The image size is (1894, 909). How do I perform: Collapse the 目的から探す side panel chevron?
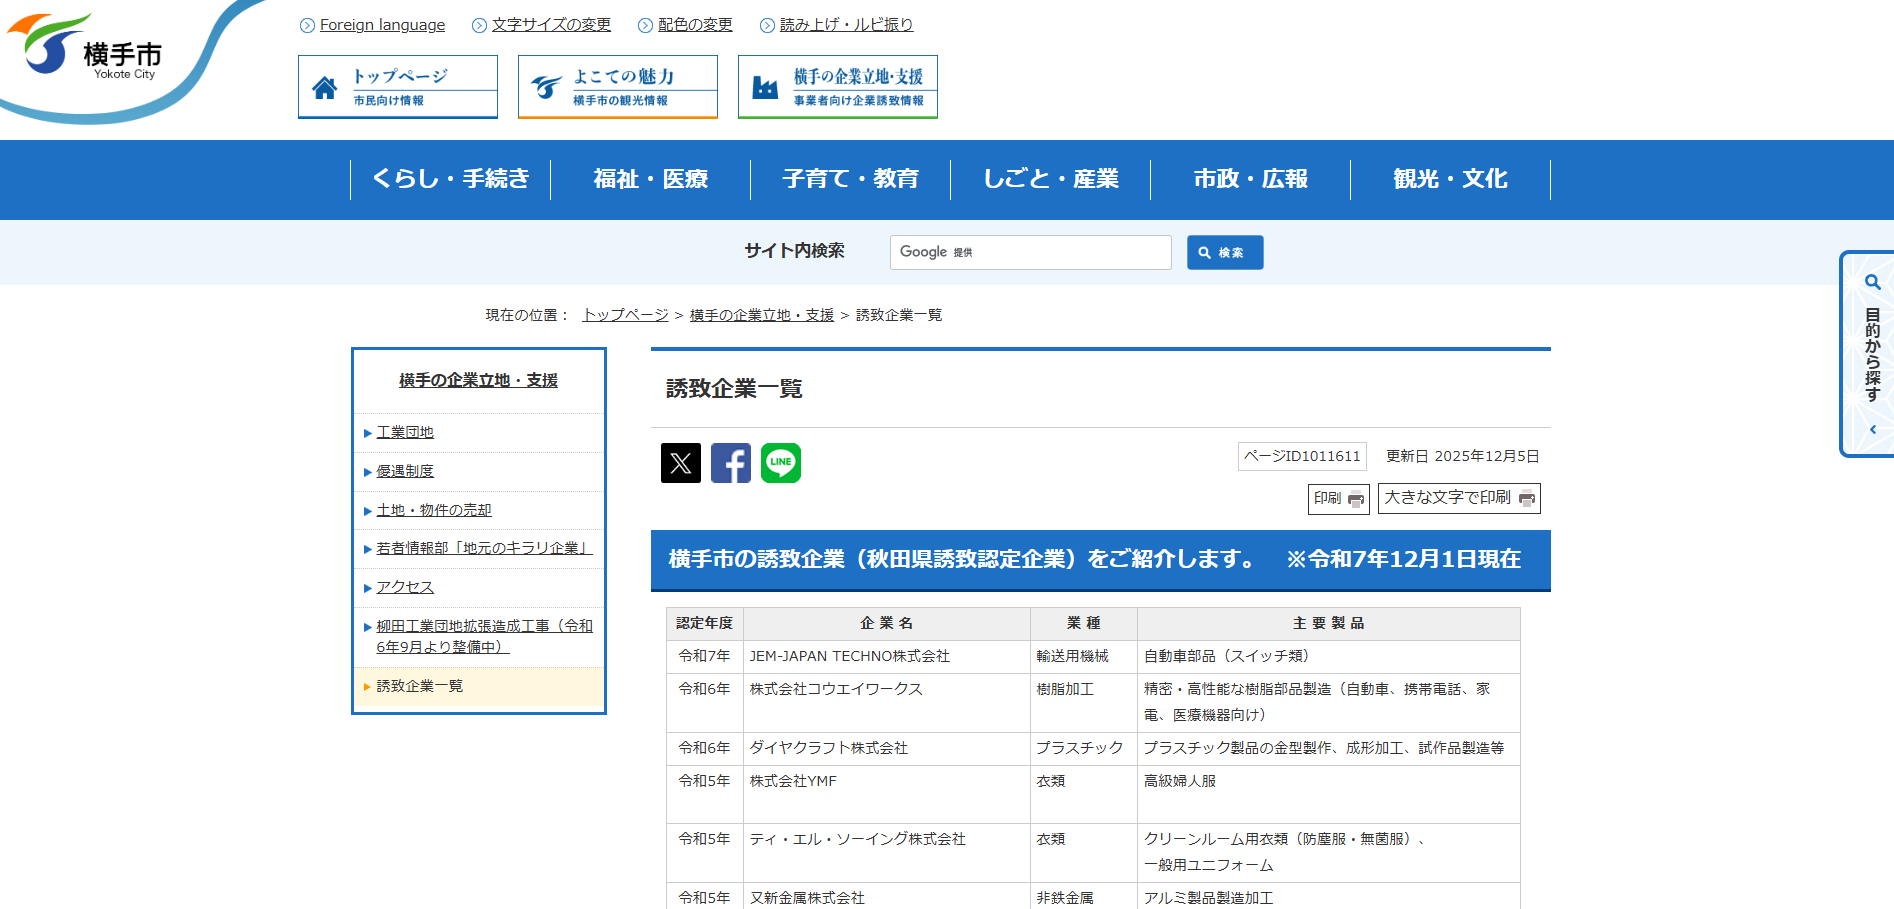point(1873,430)
